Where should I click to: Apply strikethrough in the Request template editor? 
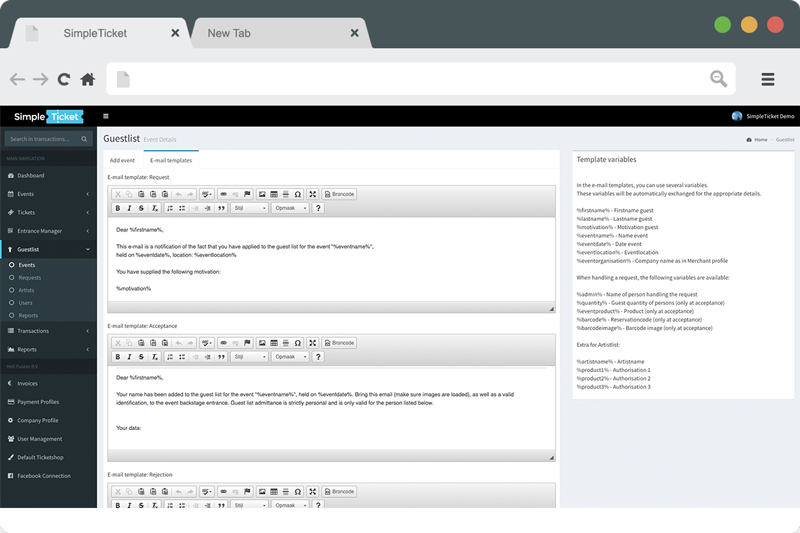[x=141, y=208]
